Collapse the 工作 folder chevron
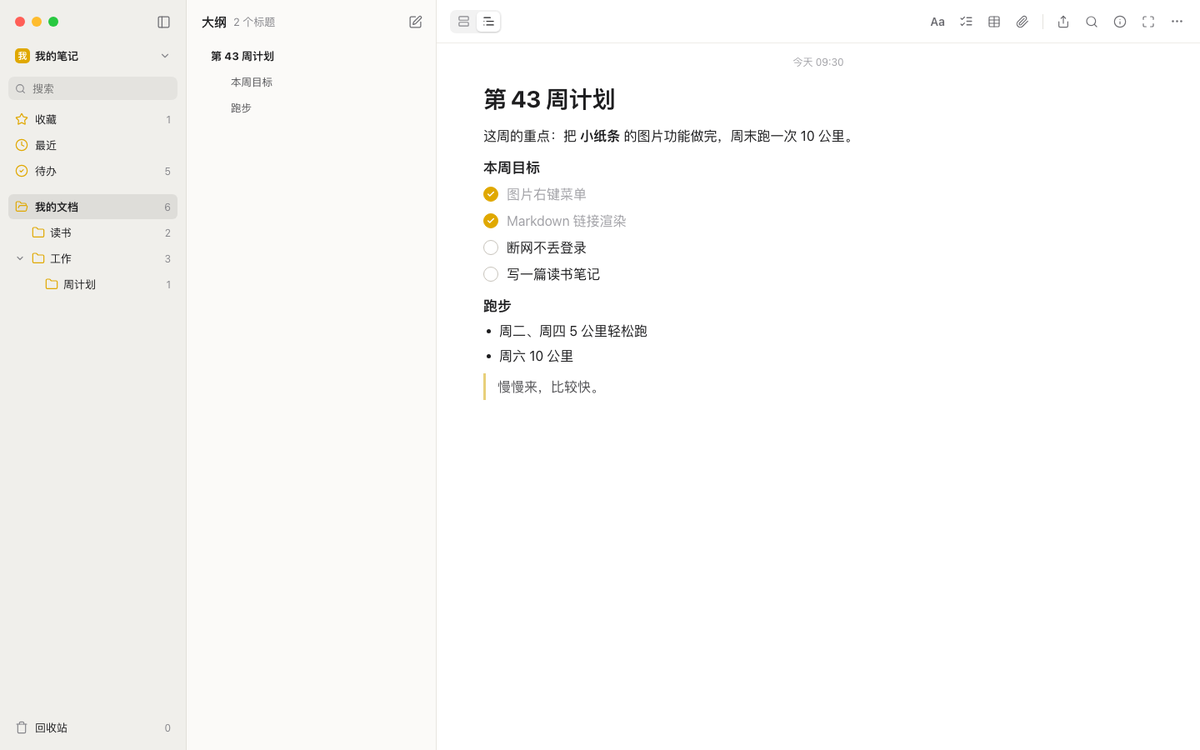The height and width of the screenshot is (750, 1200). 20,259
